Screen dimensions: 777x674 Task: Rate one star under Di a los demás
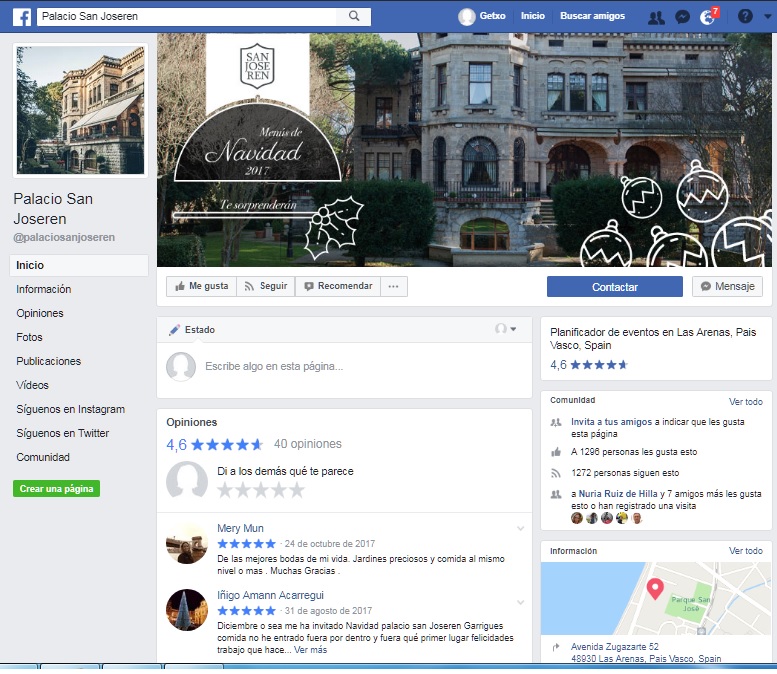pos(225,490)
